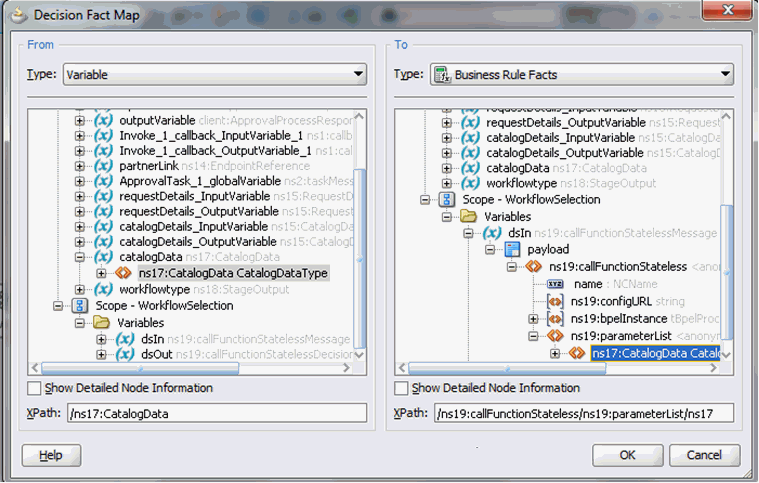Click the element icon next to highlighted ns17:CatalogData

click(x=577, y=353)
